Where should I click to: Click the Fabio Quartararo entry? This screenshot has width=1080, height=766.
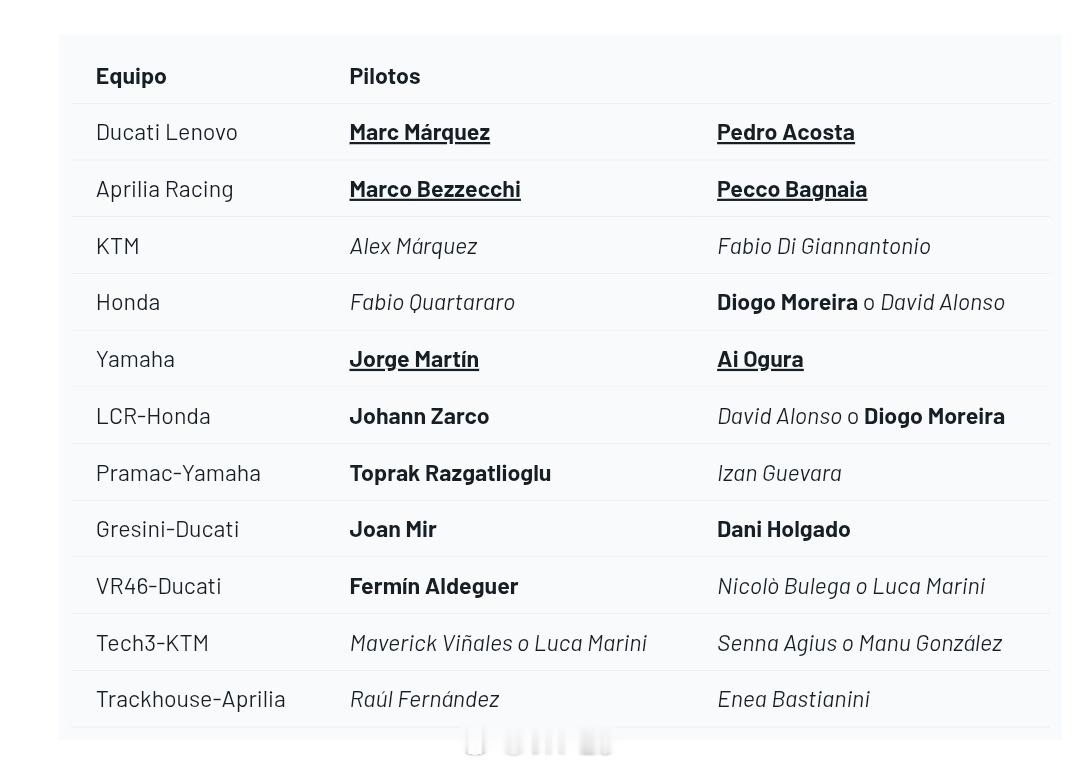pyautogui.click(x=432, y=302)
